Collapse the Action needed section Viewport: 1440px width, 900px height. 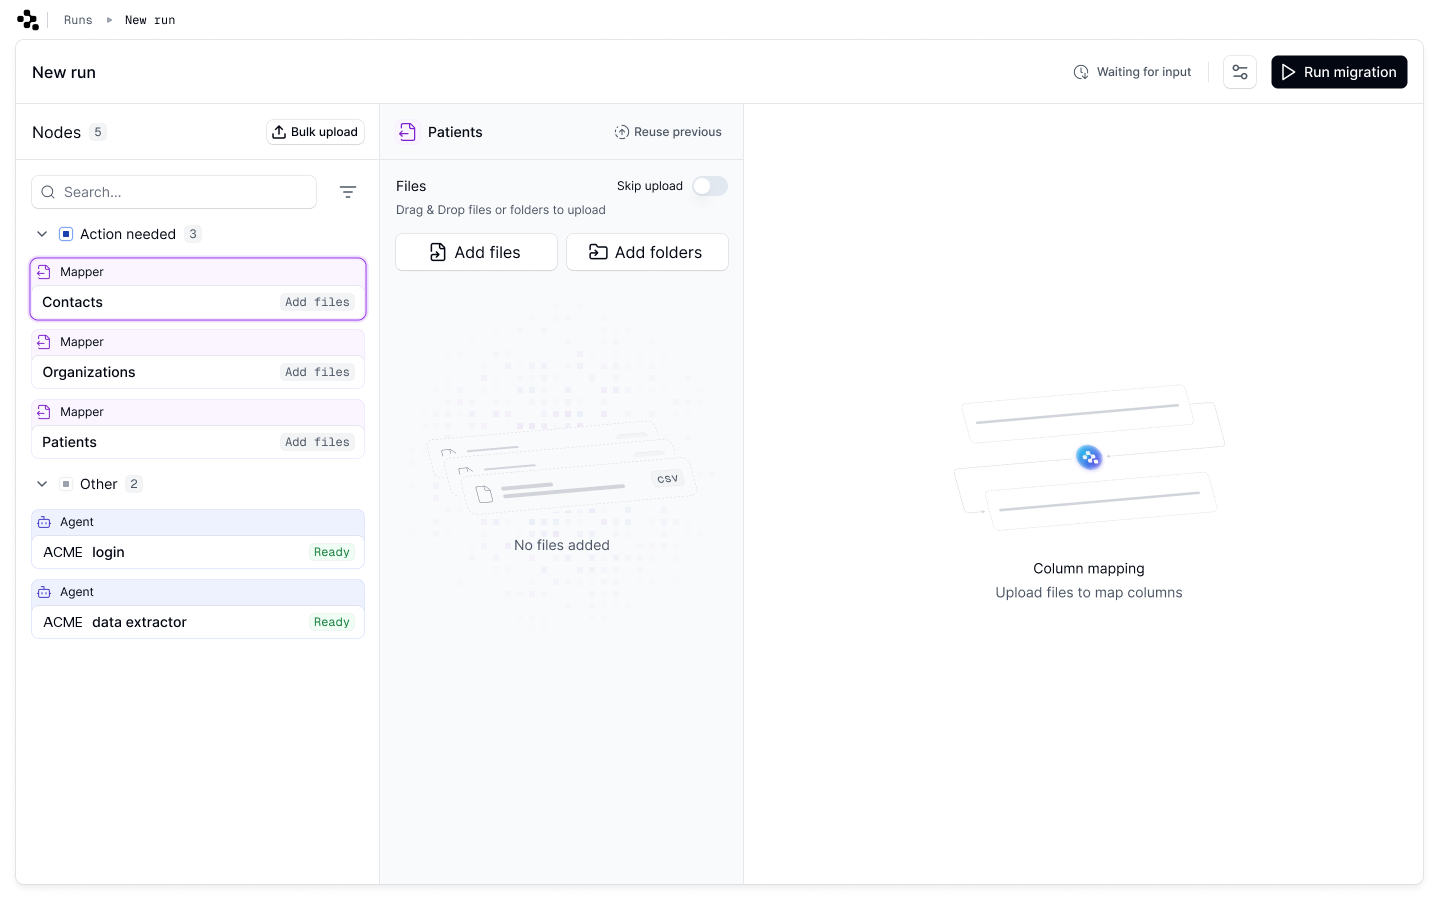tap(42, 233)
